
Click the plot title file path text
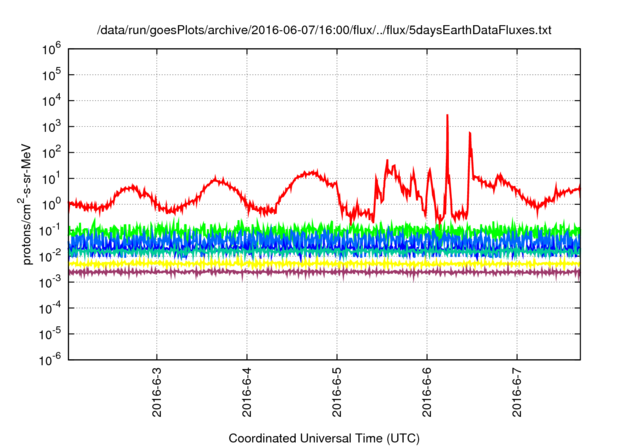[x=324, y=30]
